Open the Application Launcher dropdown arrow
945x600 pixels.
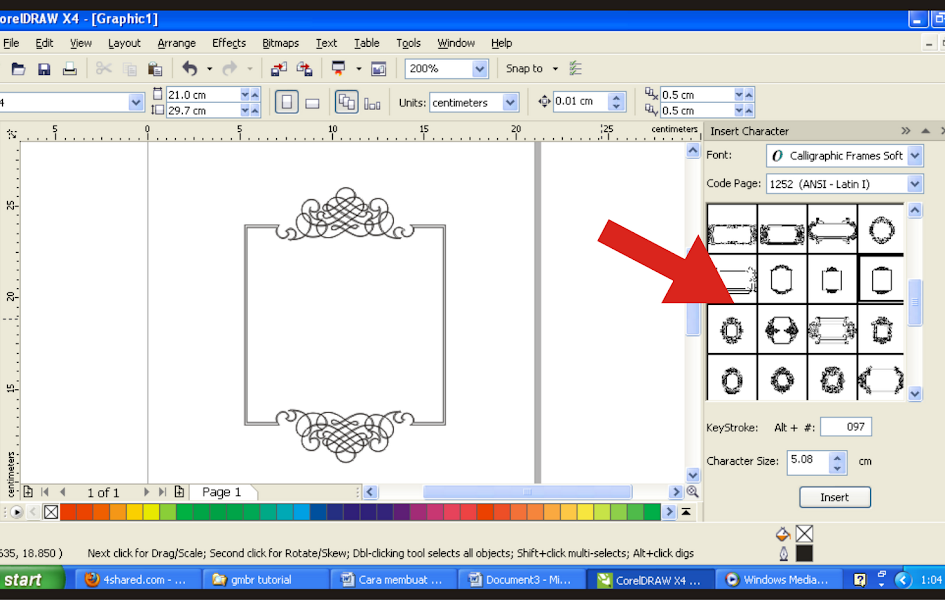[359, 69]
